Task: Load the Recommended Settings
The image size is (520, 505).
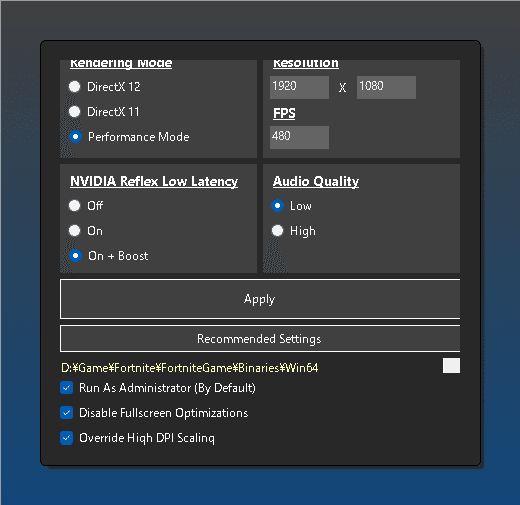Action: 260,339
